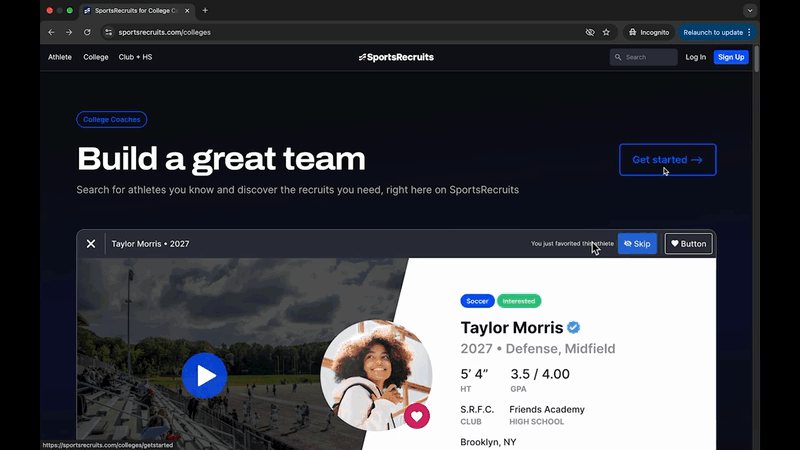Go back to the previous page

(x=51, y=32)
